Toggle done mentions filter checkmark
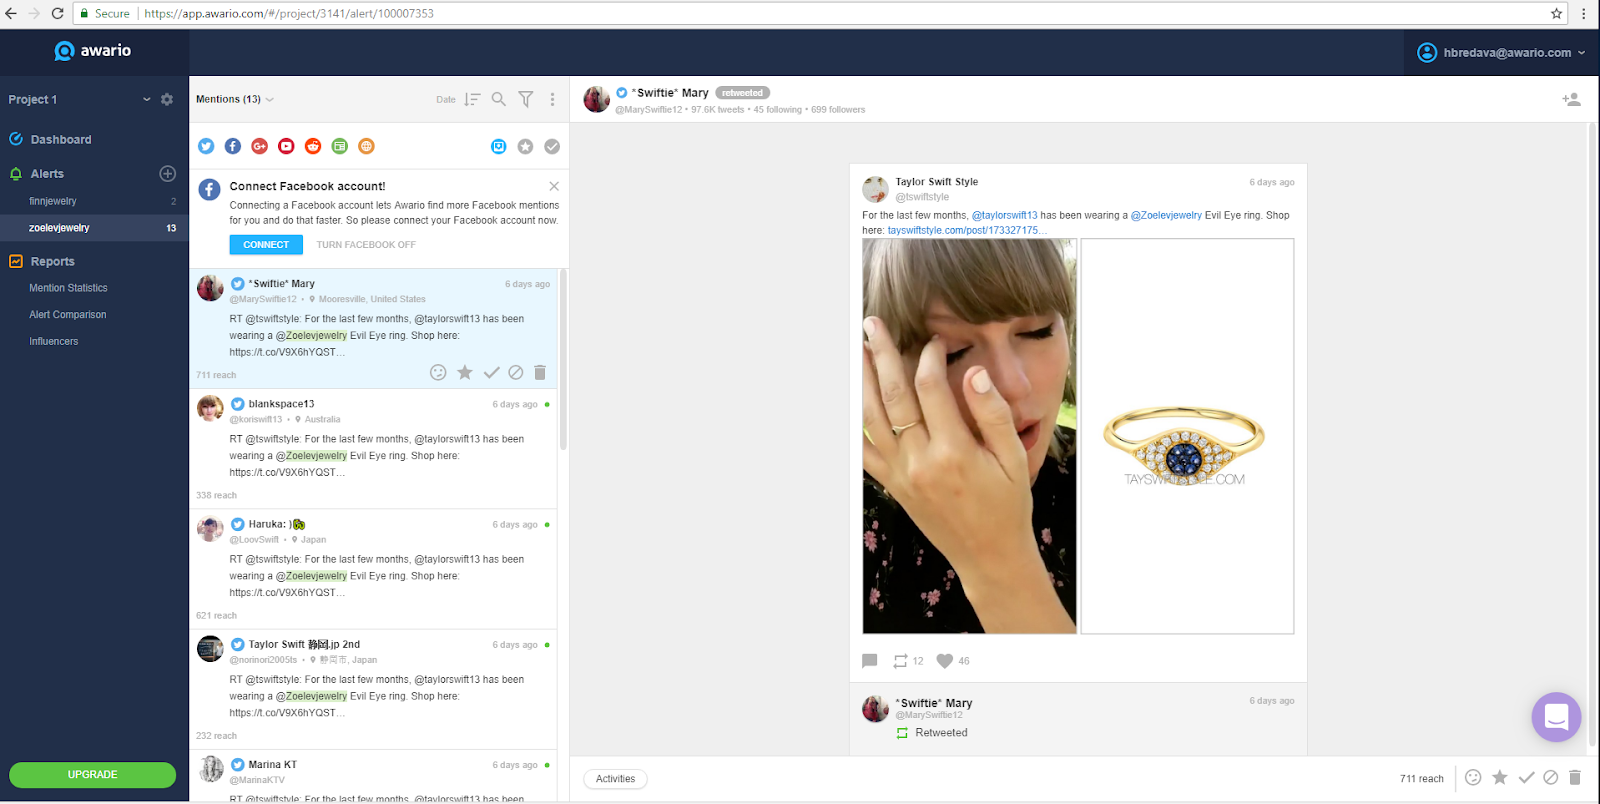The image size is (1600, 804). click(x=552, y=146)
